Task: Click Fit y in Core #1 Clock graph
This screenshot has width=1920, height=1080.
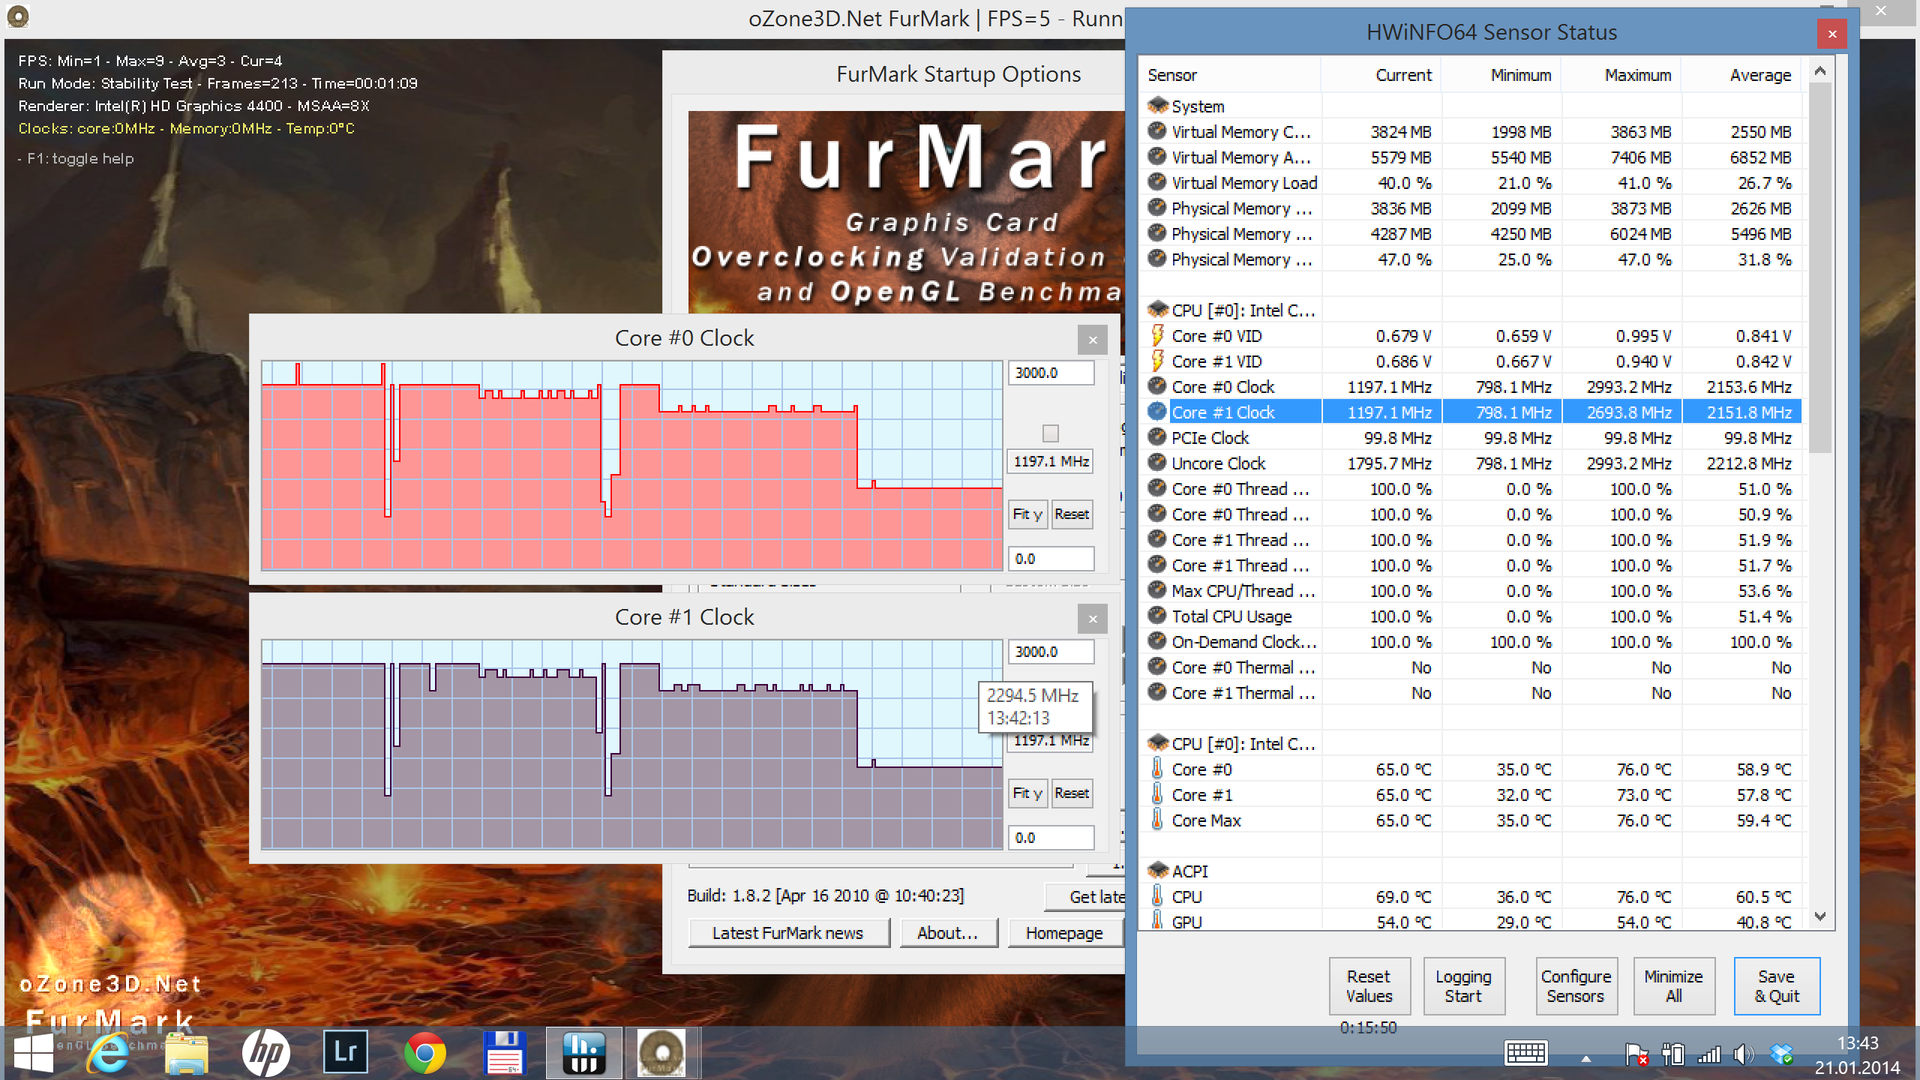Action: click(1027, 793)
